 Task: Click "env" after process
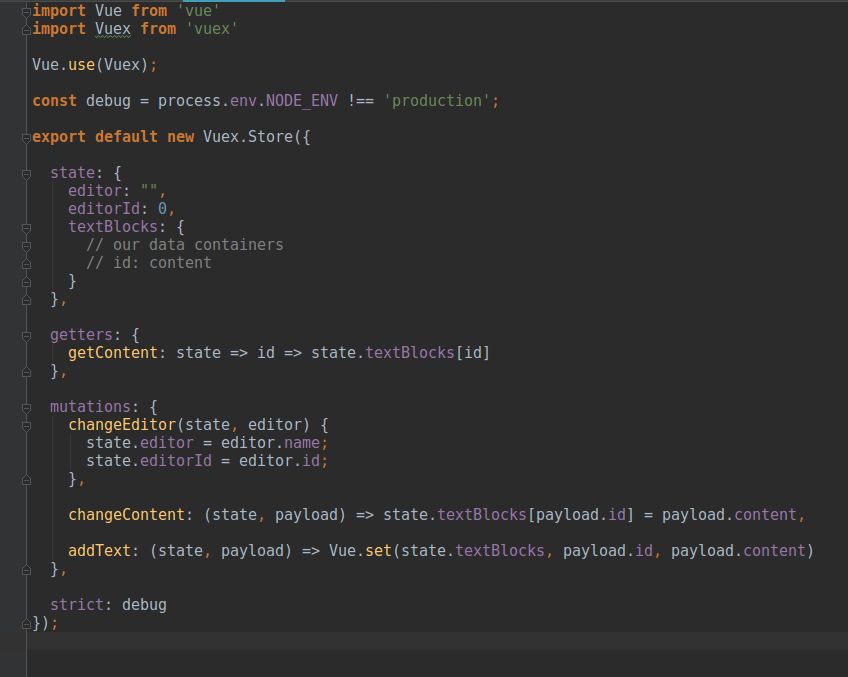(243, 101)
